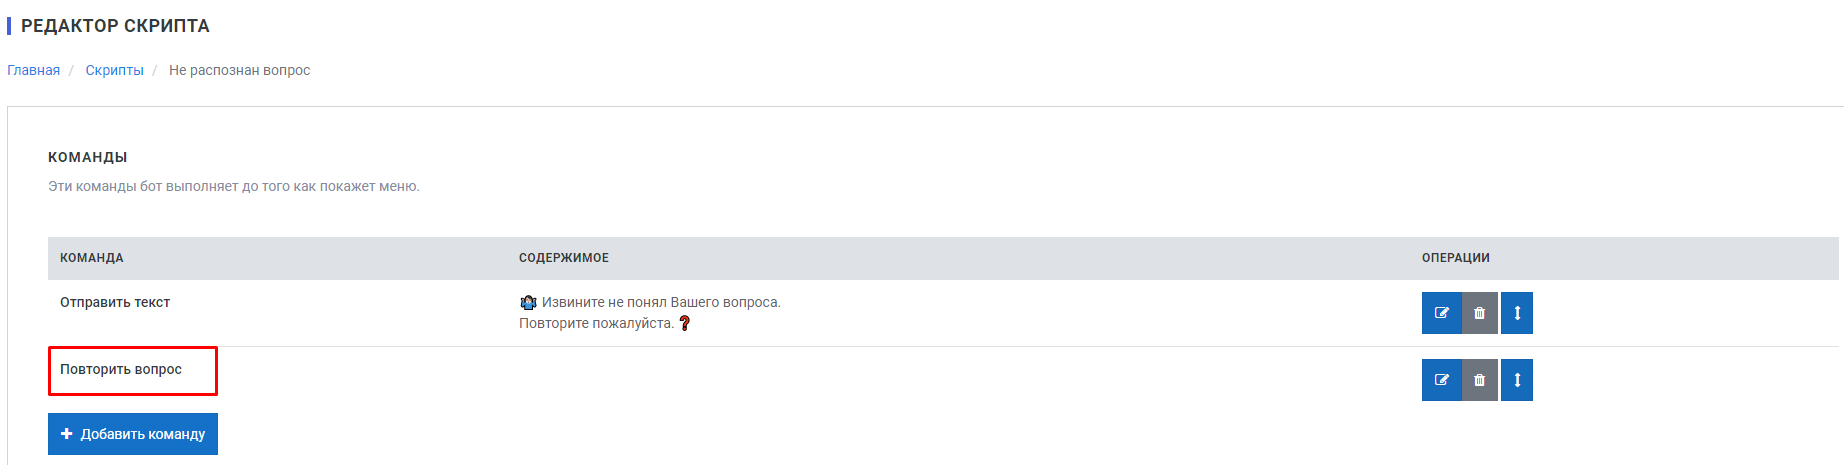
Task: Edit the "Повторить вопрос" command
Action: click(1441, 380)
